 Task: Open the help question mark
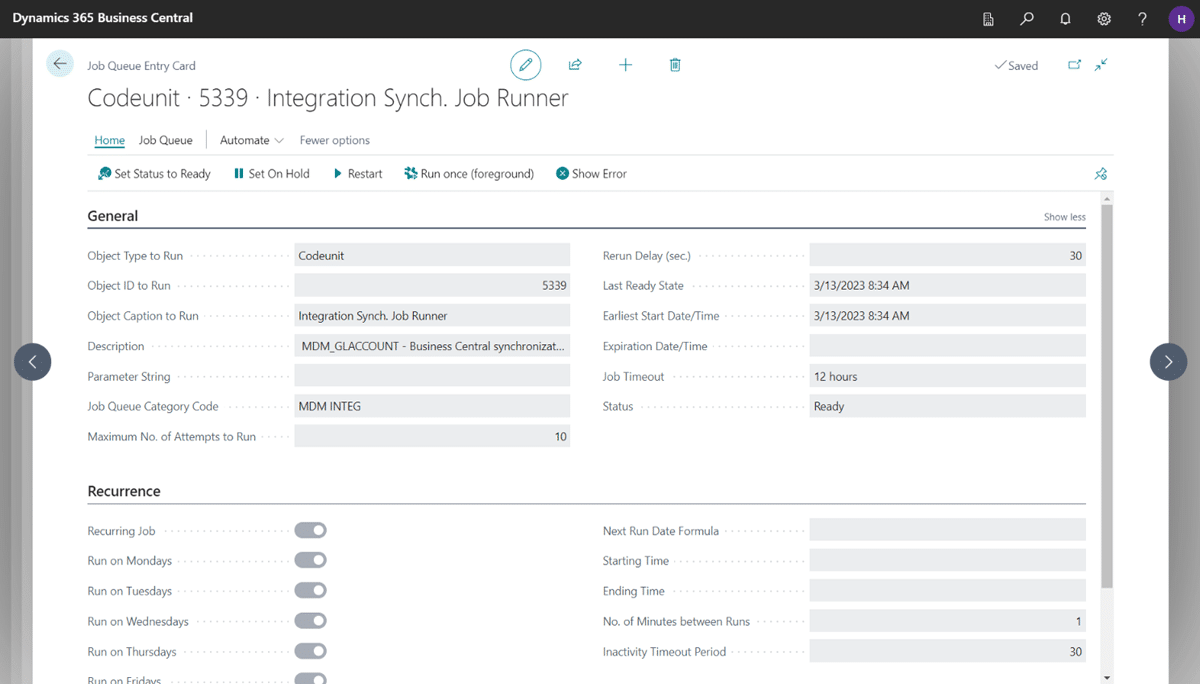click(x=1143, y=19)
